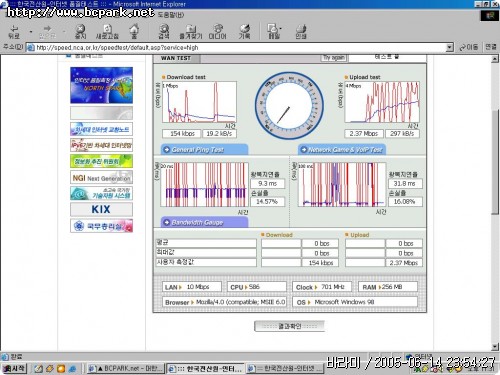Click the Go button beside address bar
The width and height of the screenshot is (500, 375).
(x=468, y=48)
